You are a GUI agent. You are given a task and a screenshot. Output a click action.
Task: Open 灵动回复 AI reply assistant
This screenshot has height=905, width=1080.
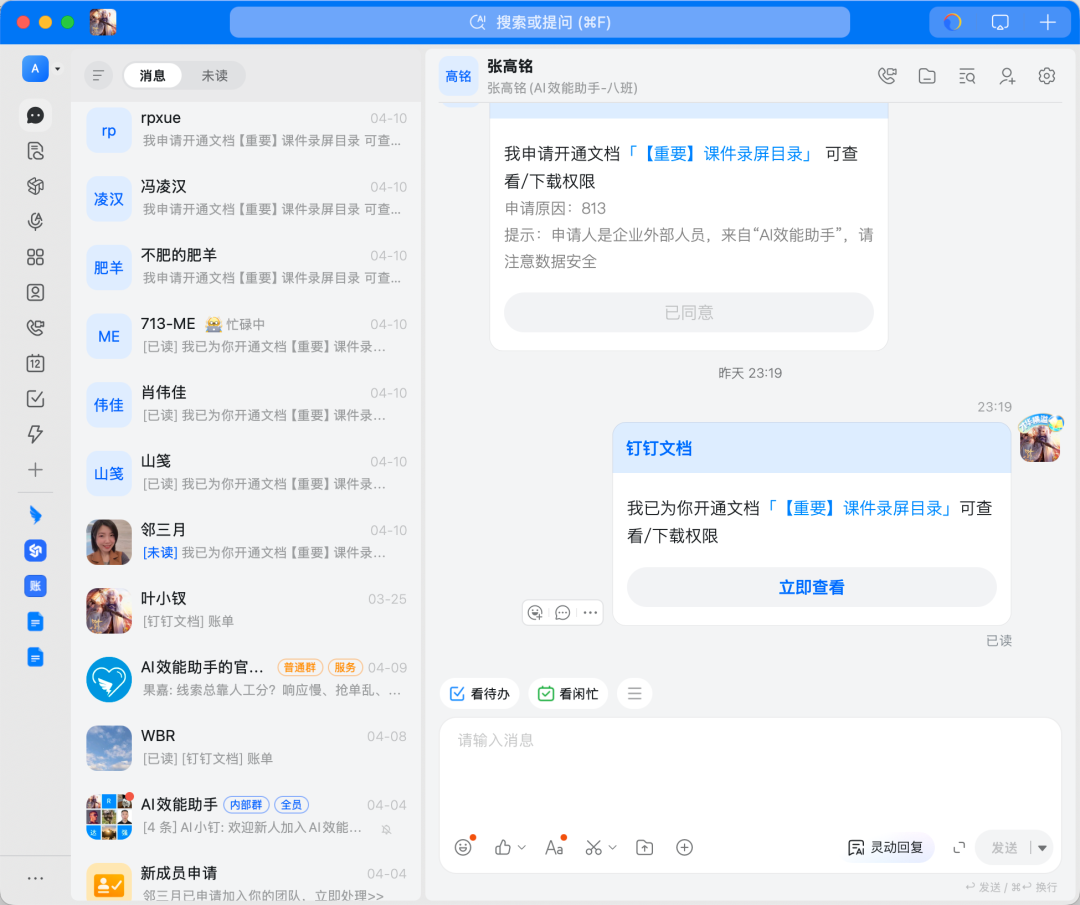click(x=886, y=847)
